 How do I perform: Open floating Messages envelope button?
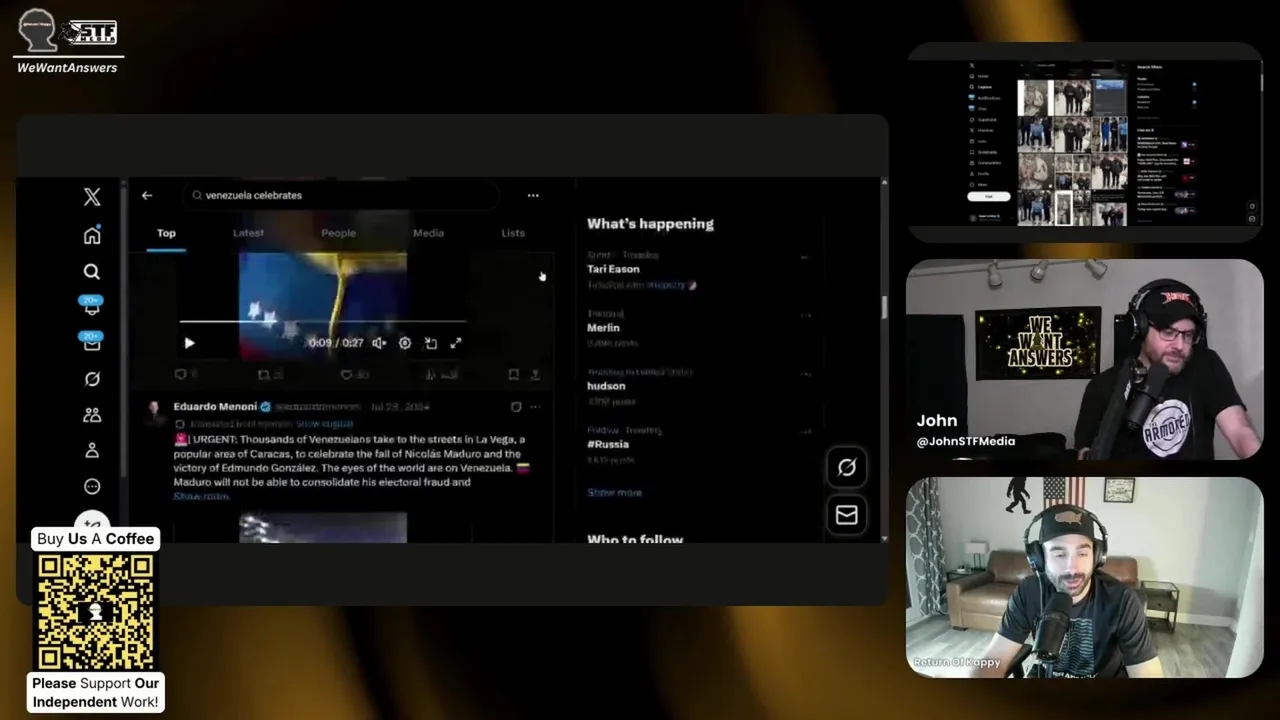(847, 515)
